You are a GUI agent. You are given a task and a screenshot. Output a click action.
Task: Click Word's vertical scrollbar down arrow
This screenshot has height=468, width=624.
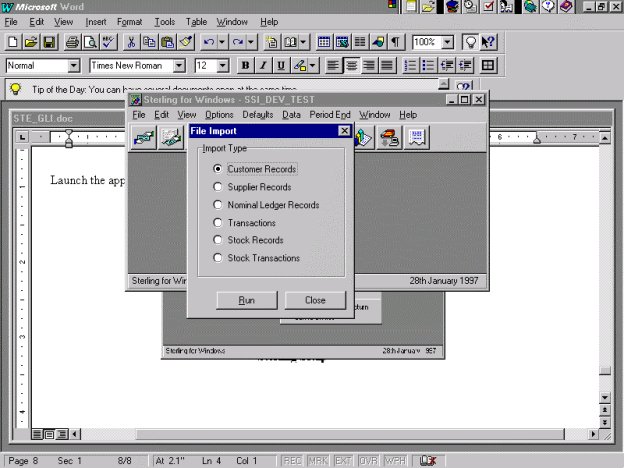(x=605, y=397)
